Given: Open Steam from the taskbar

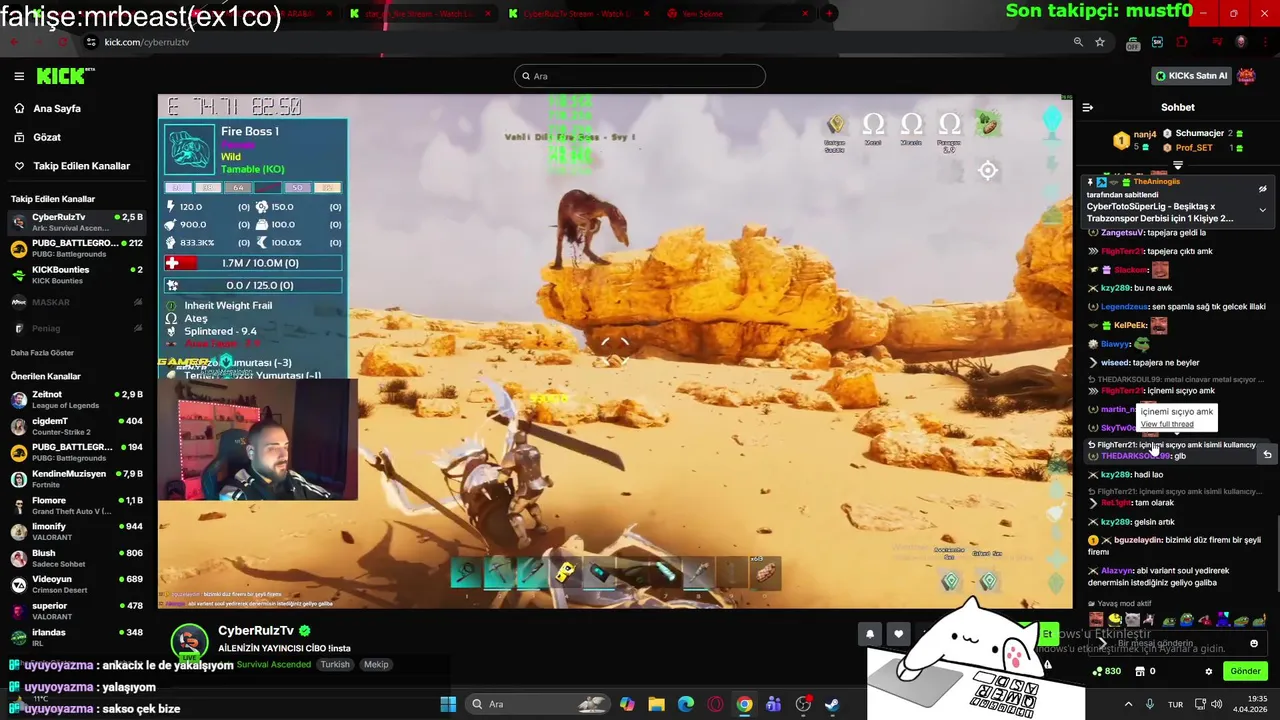Looking at the screenshot, I should tap(832, 704).
